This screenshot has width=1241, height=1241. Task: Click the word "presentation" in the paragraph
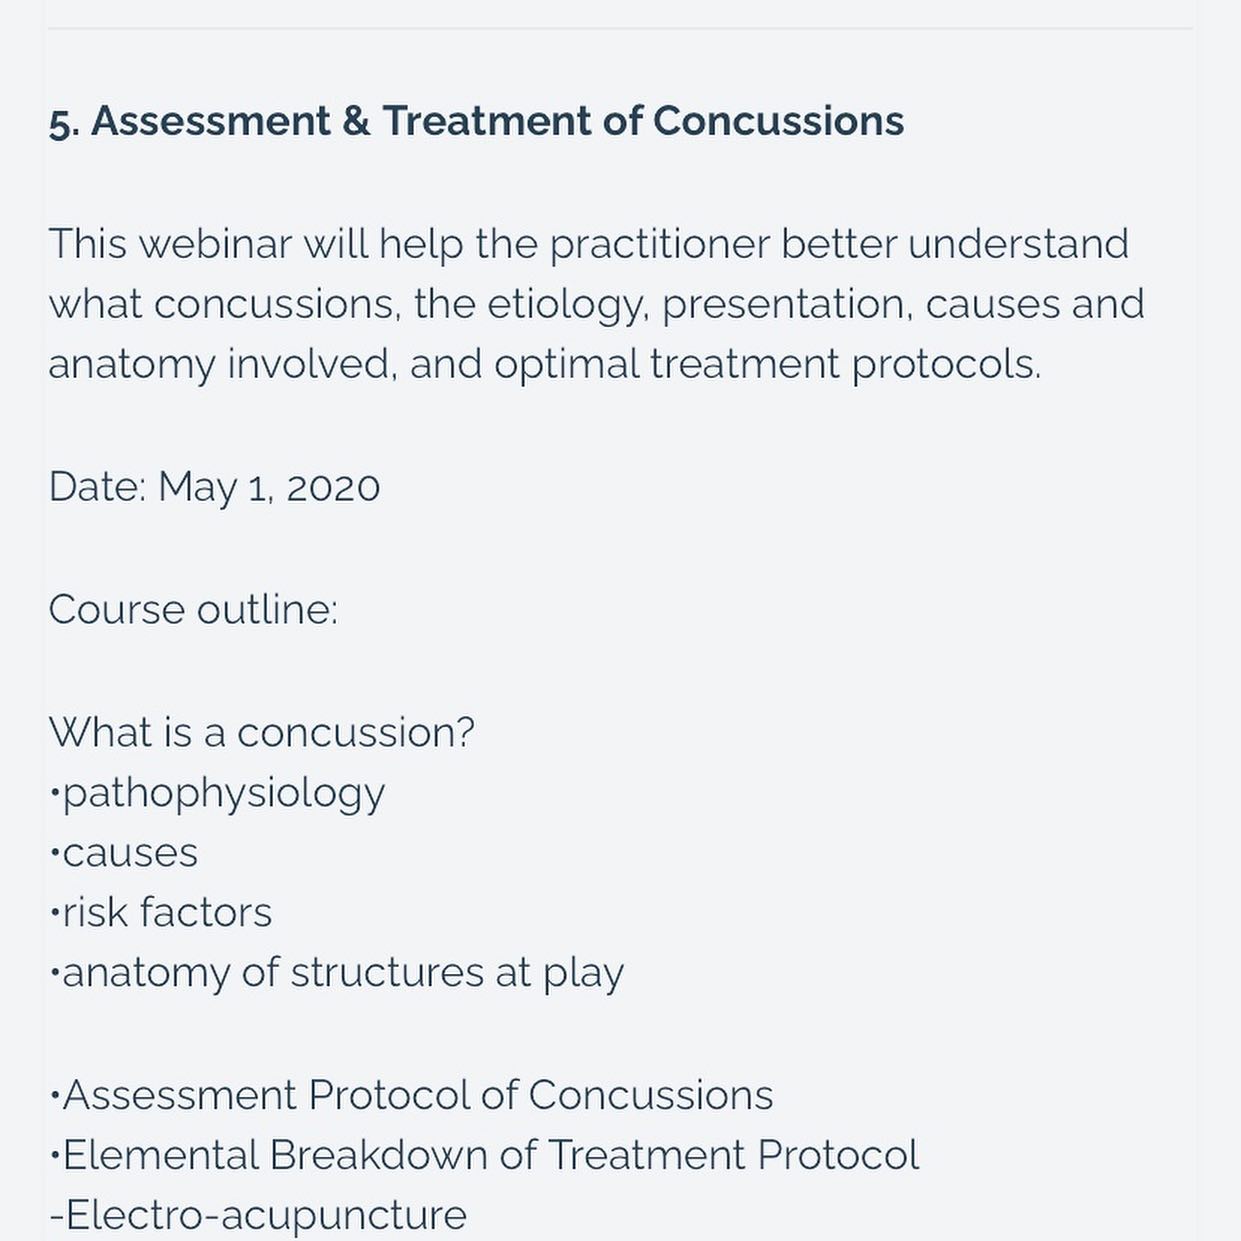[786, 305]
